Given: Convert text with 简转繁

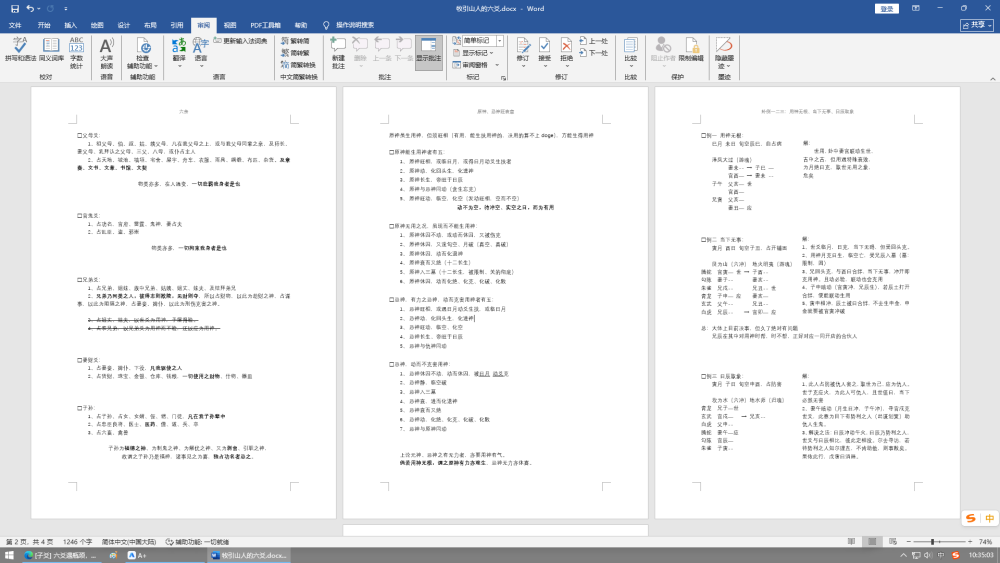Looking at the screenshot, I should point(295,53).
